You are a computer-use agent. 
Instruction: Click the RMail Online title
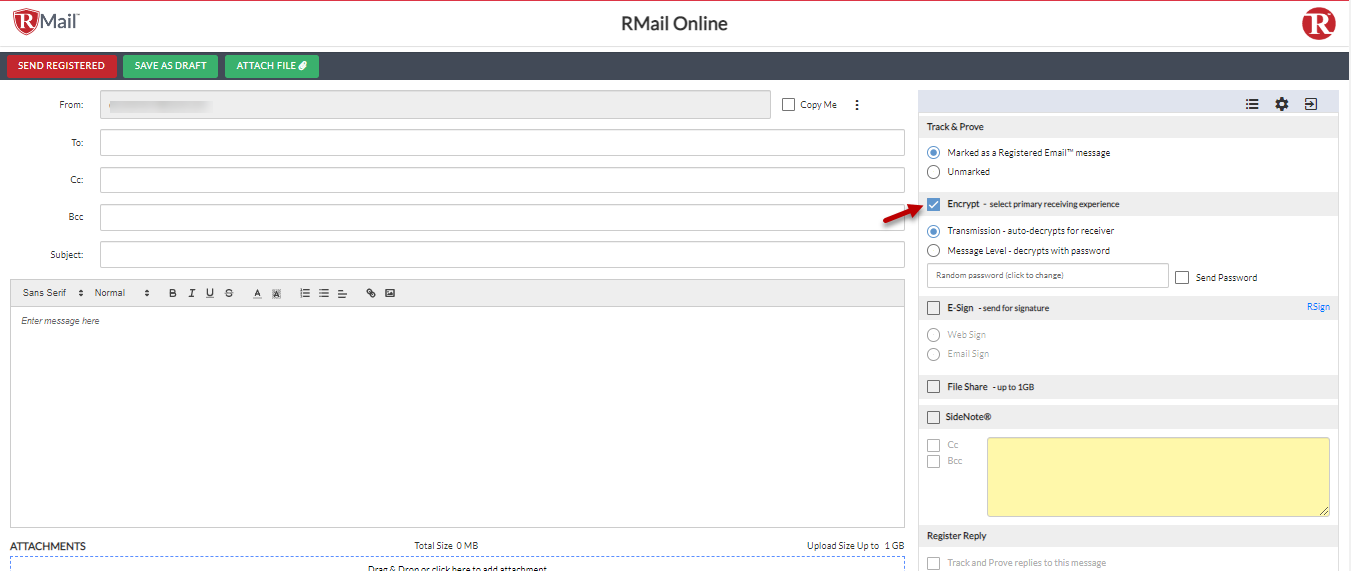pyautogui.click(x=674, y=23)
